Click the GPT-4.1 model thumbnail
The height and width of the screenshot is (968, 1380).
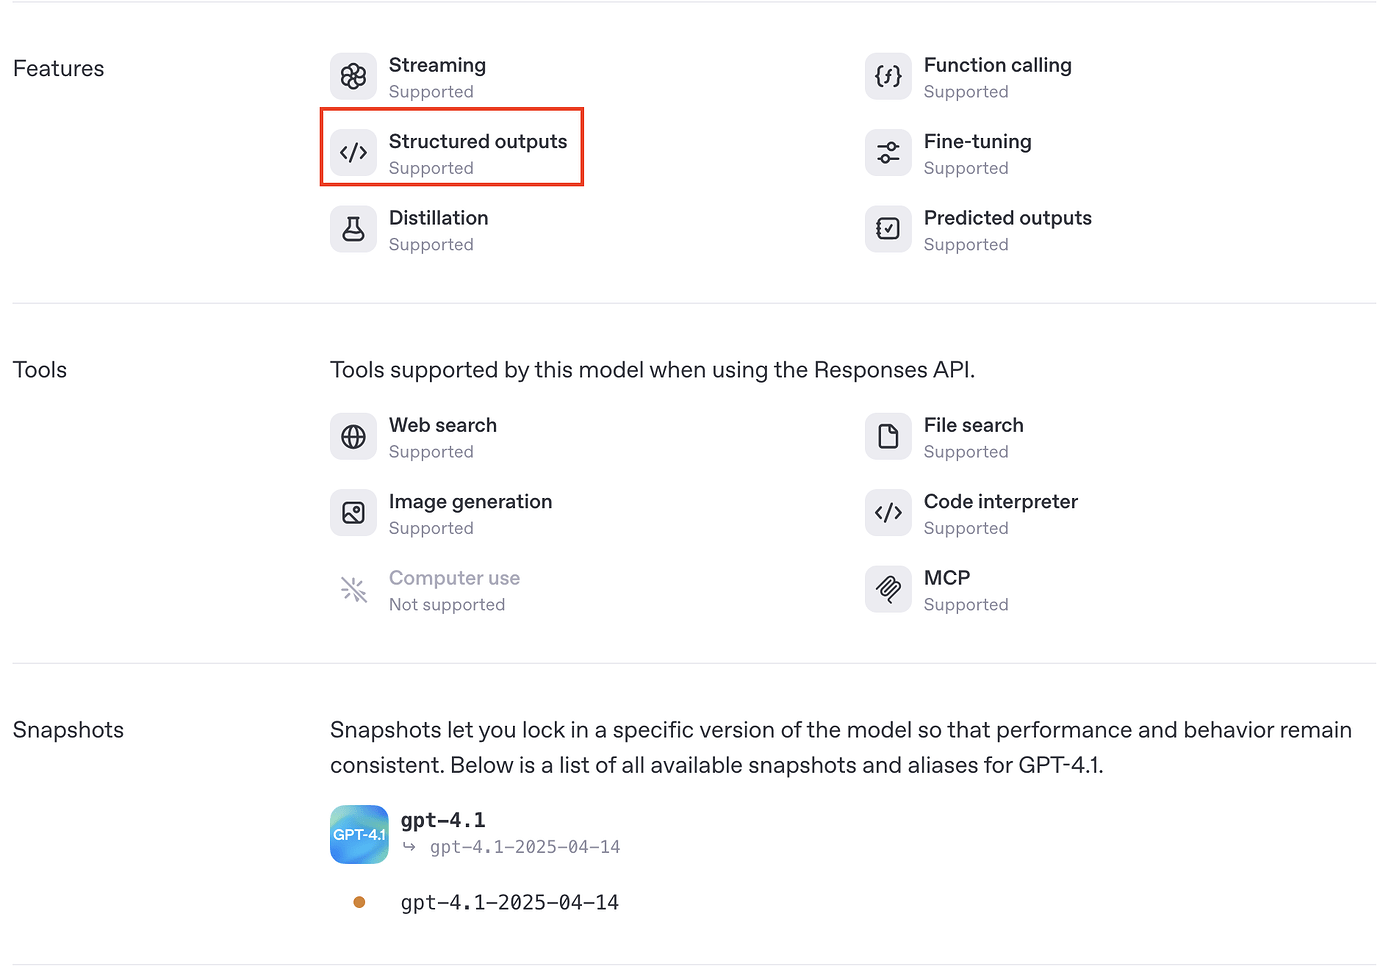pos(358,833)
